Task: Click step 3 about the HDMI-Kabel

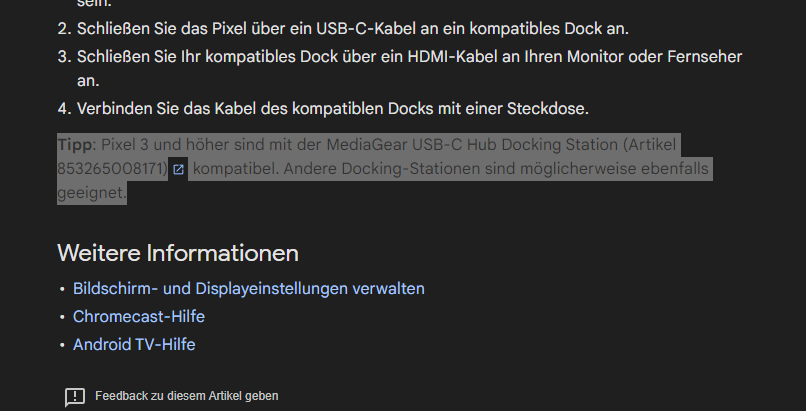Action: coord(408,57)
